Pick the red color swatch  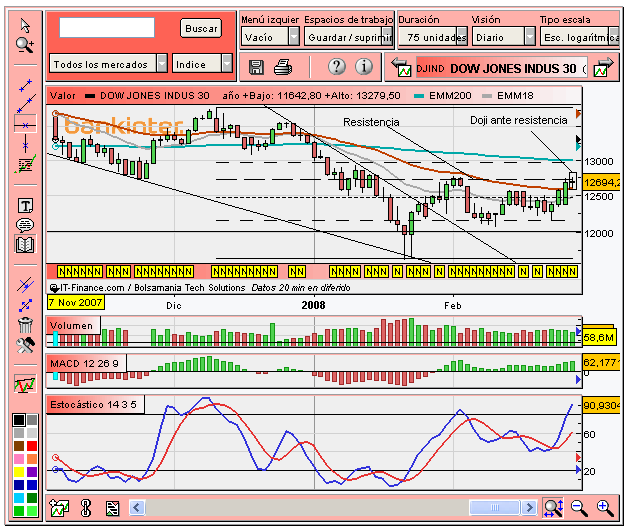click(32, 446)
